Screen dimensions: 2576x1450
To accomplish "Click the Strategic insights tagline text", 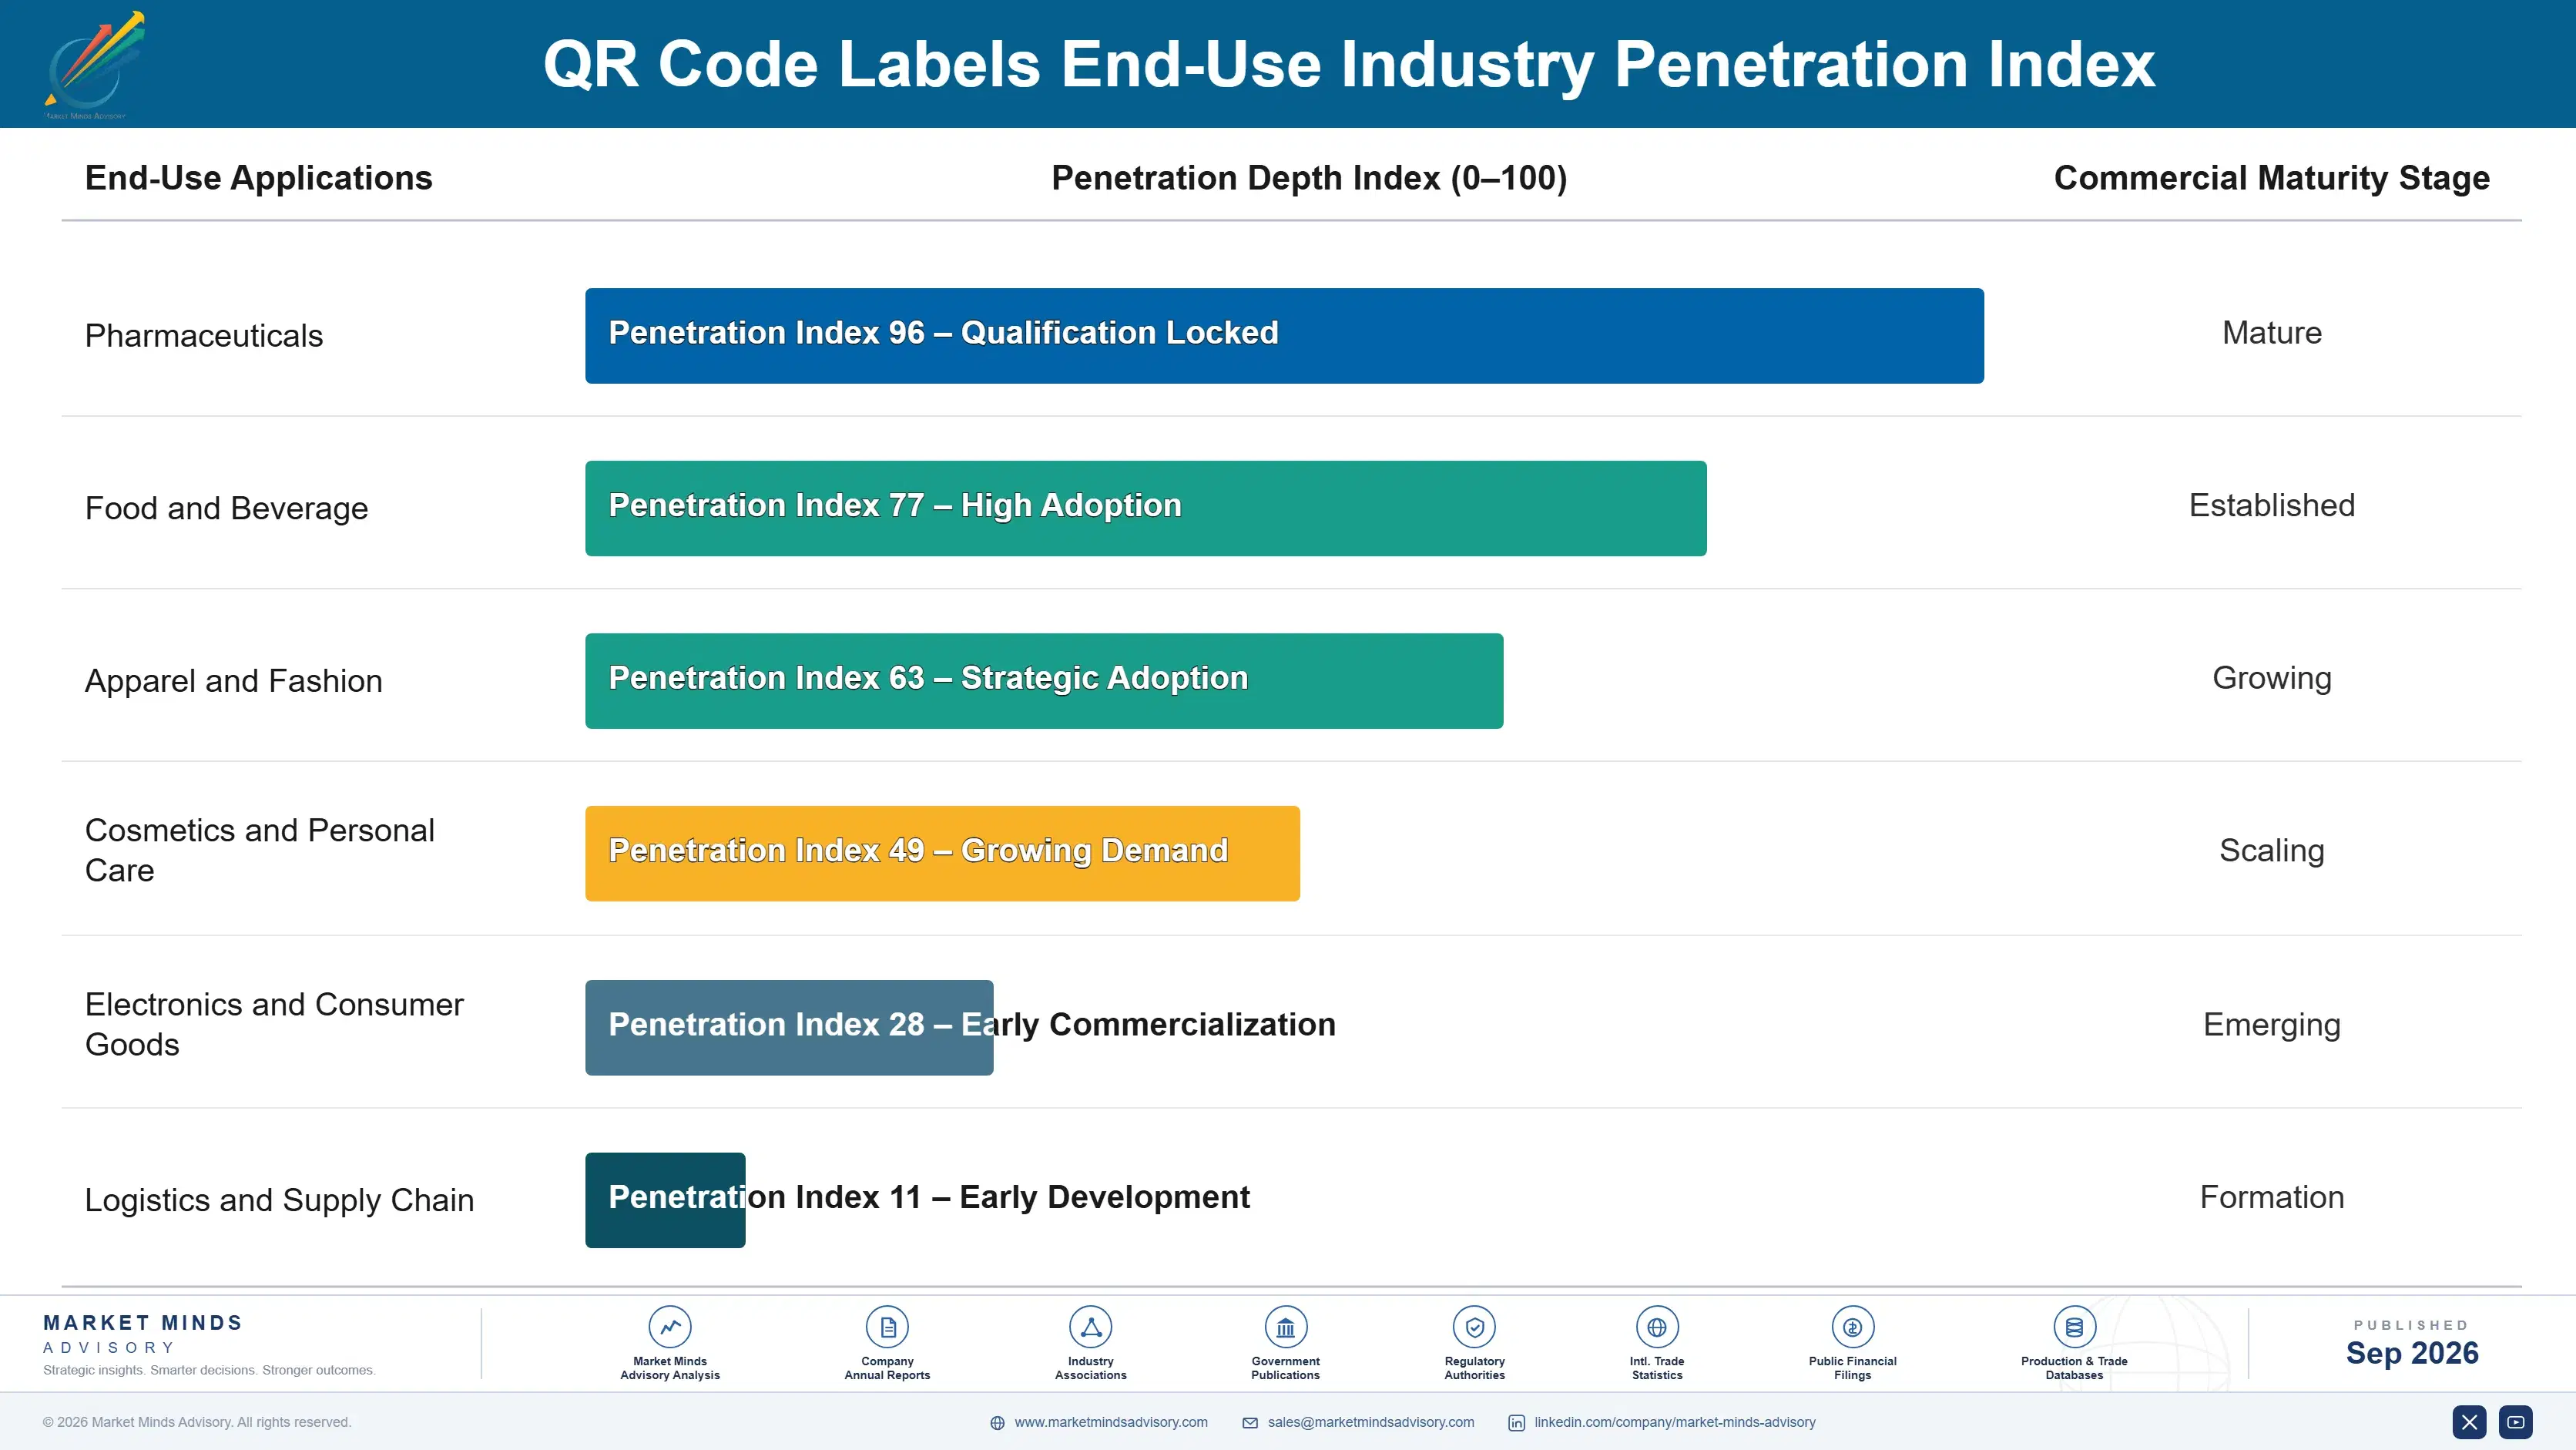I will coord(209,1370).
